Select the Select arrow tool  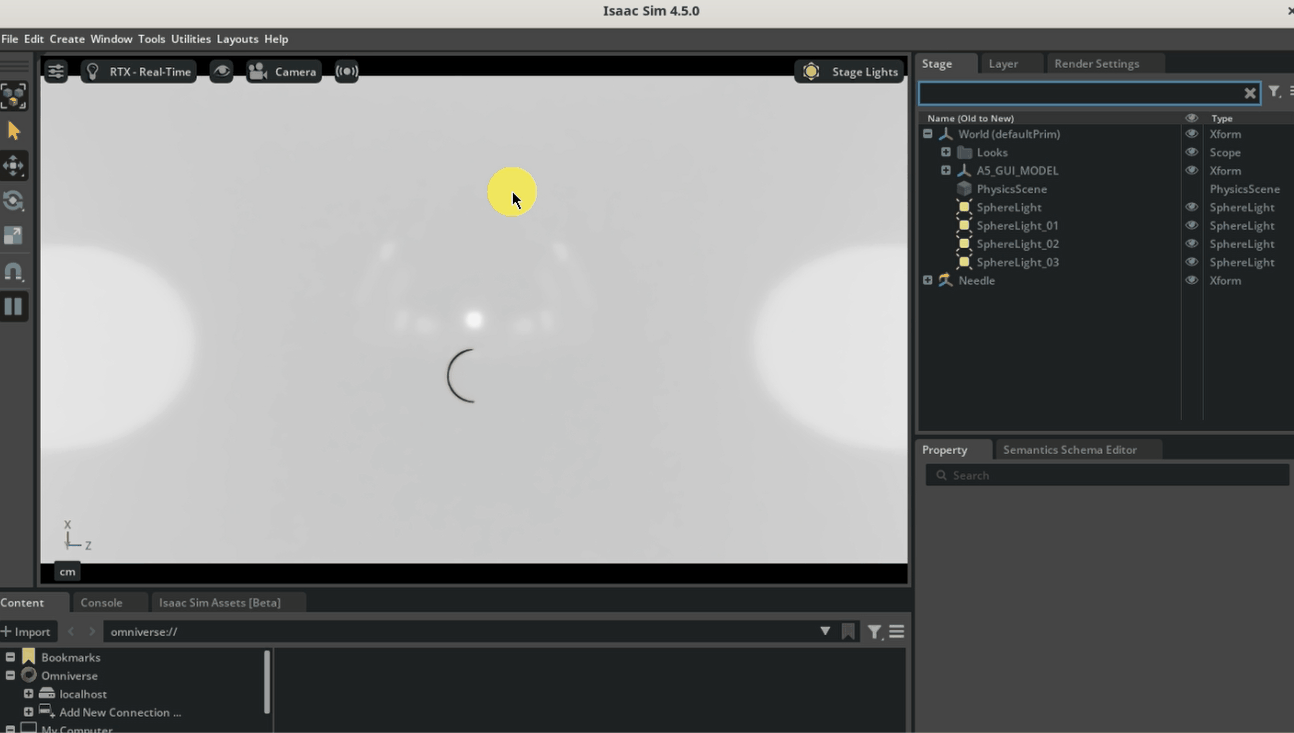15,130
